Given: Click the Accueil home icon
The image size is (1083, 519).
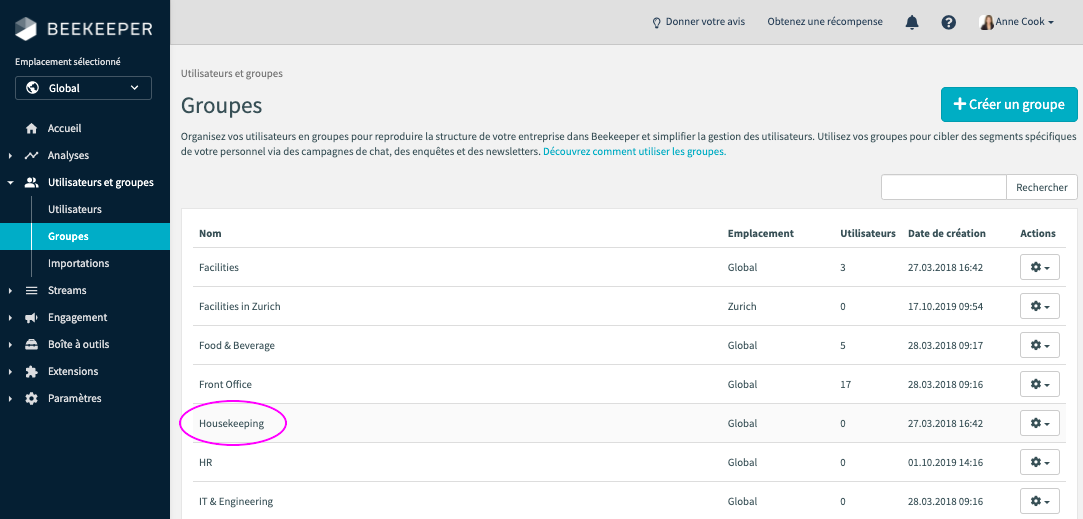Looking at the screenshot, I should (x=31, y=129).
